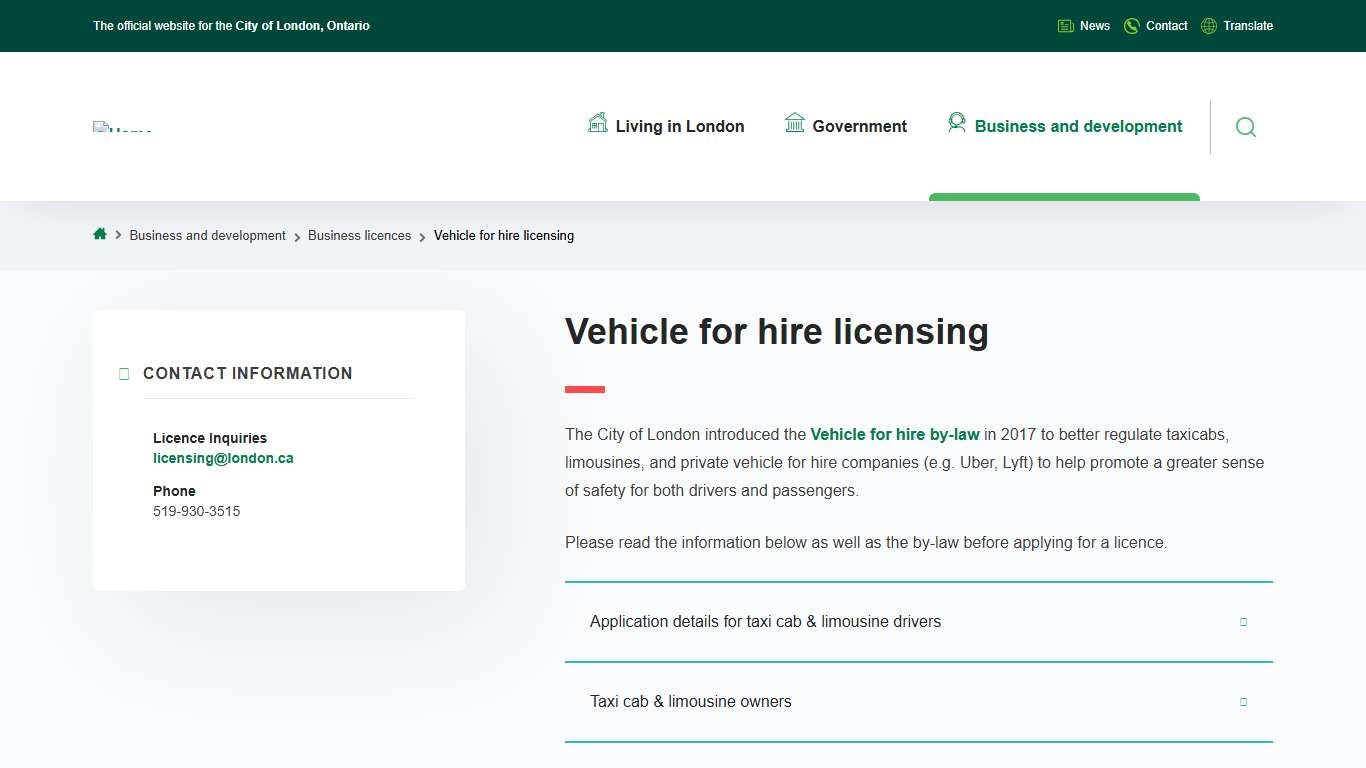Click the green button below the navigation

[1063, 196]
